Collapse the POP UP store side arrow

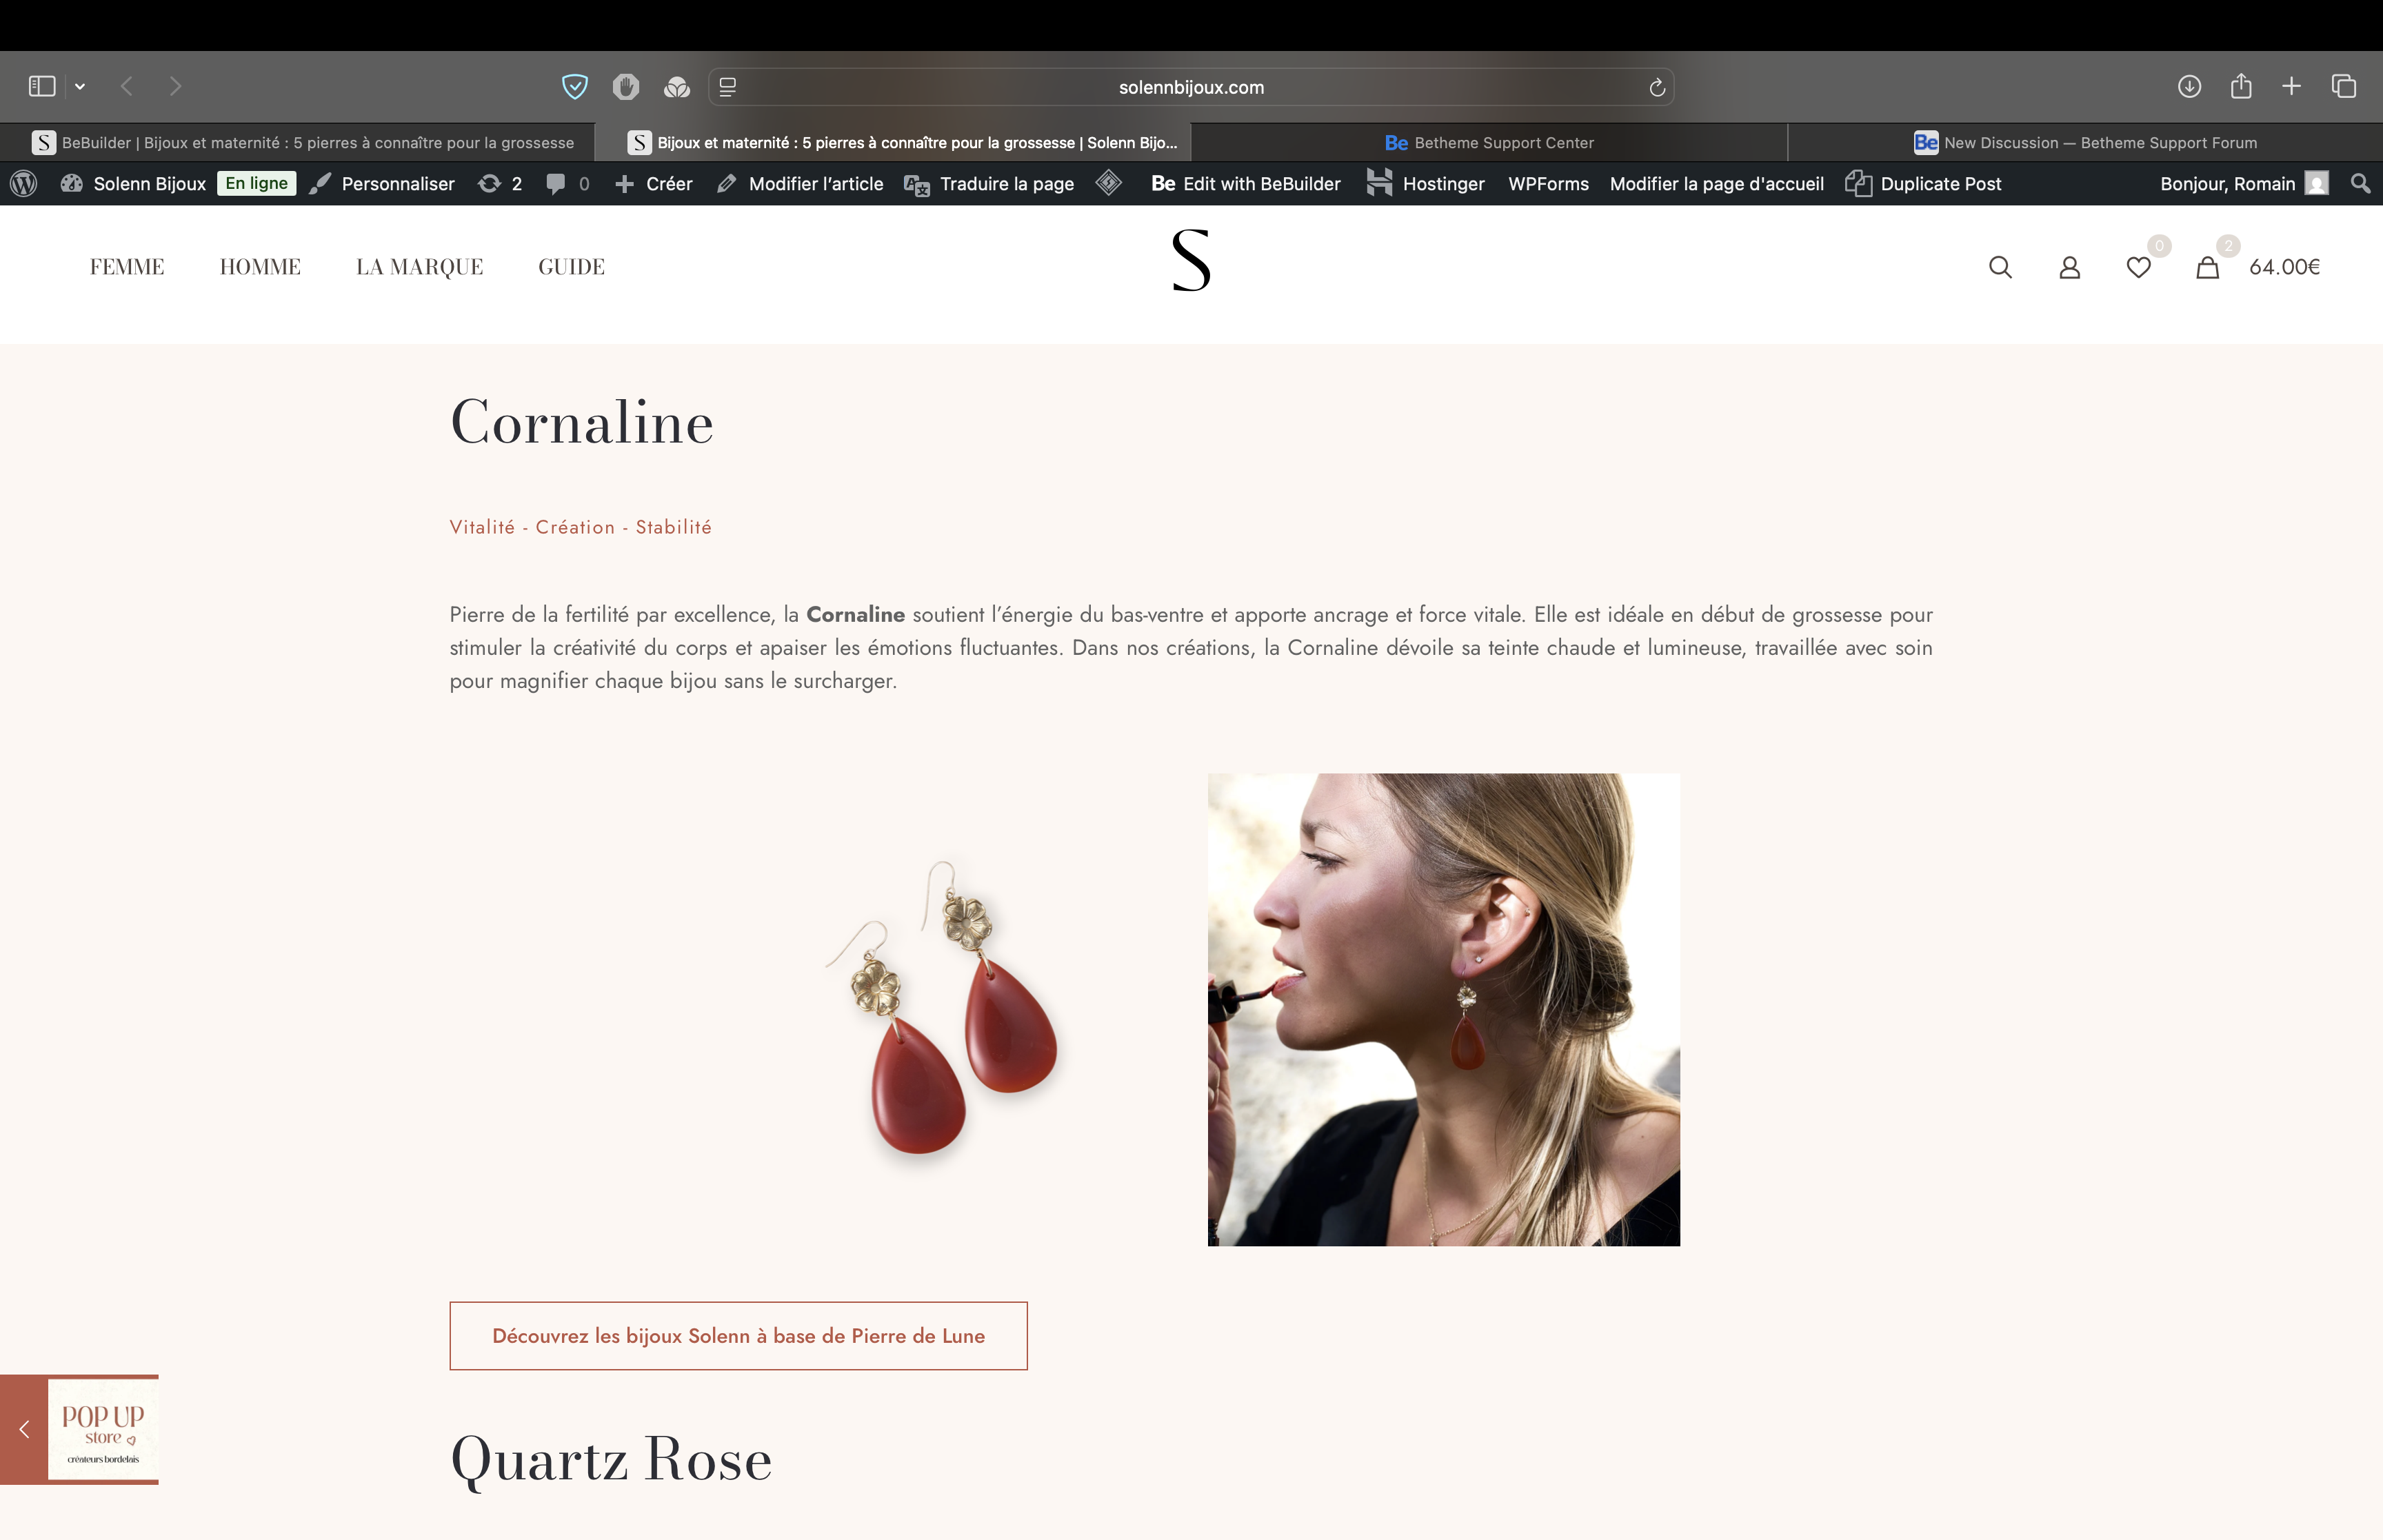(x=24, y=1429)
